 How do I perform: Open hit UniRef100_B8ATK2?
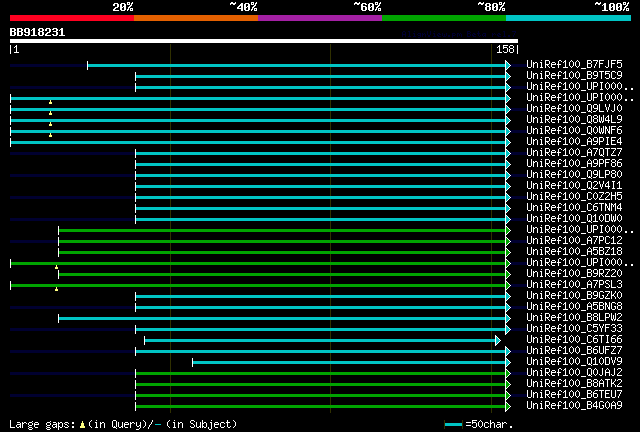tap(574, 384)
